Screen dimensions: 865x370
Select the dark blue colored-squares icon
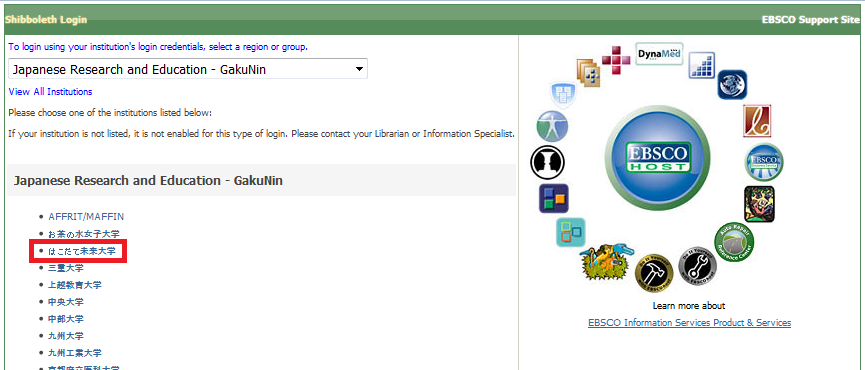tap(553, 199)
